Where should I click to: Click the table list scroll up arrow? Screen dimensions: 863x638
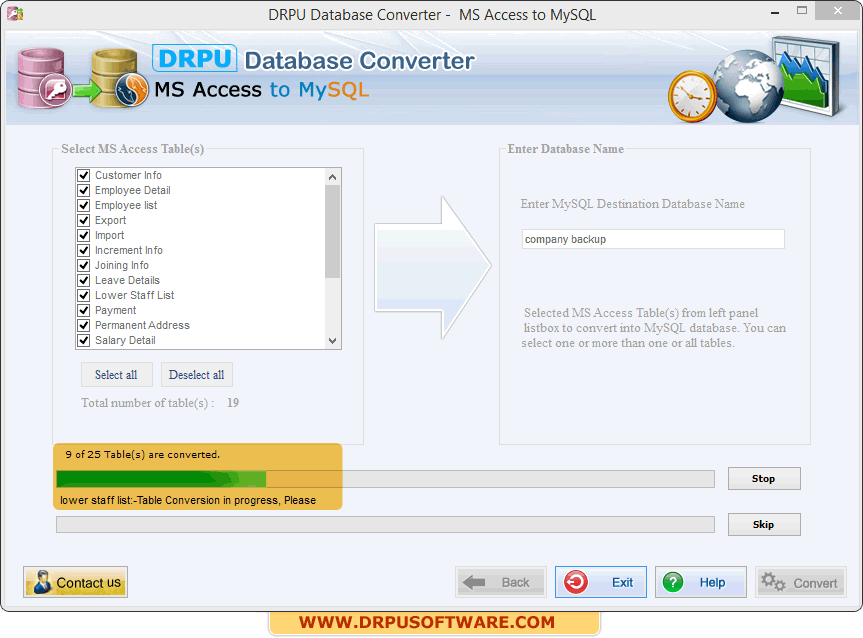coord(332,177)
